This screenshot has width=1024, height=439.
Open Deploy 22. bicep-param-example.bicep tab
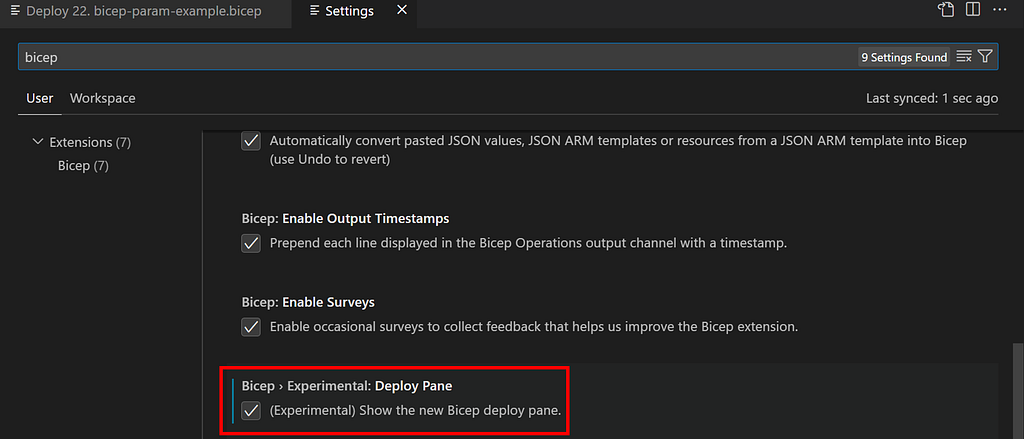[143, 11]
